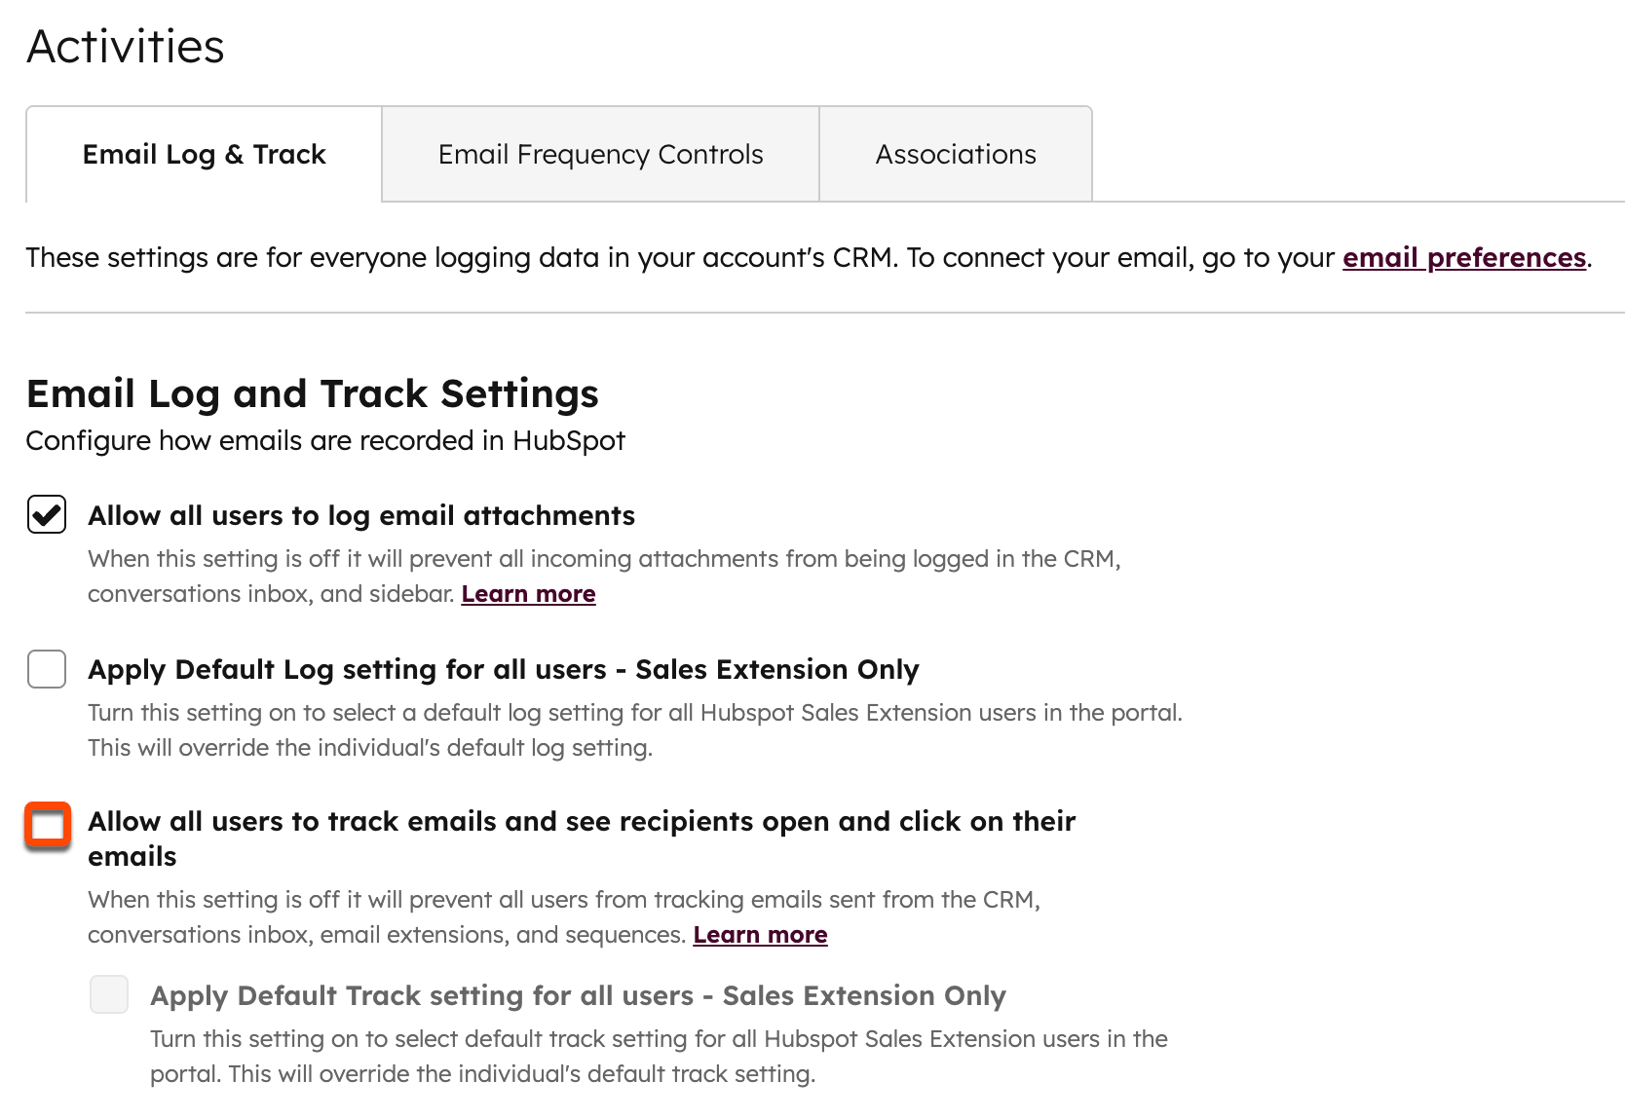Uncheck "Allow all users to log email attachments"
This screenshot has height=1118, width=1625.
(x=46, y=515)
